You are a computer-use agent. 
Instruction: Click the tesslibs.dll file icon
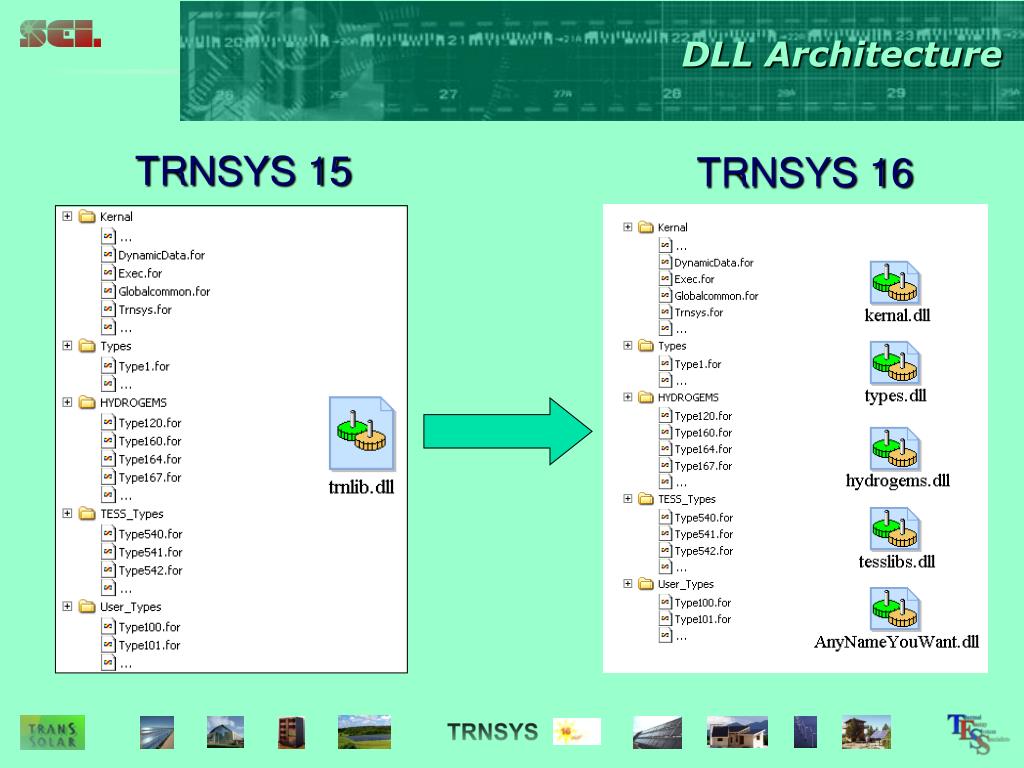point(895,529)
